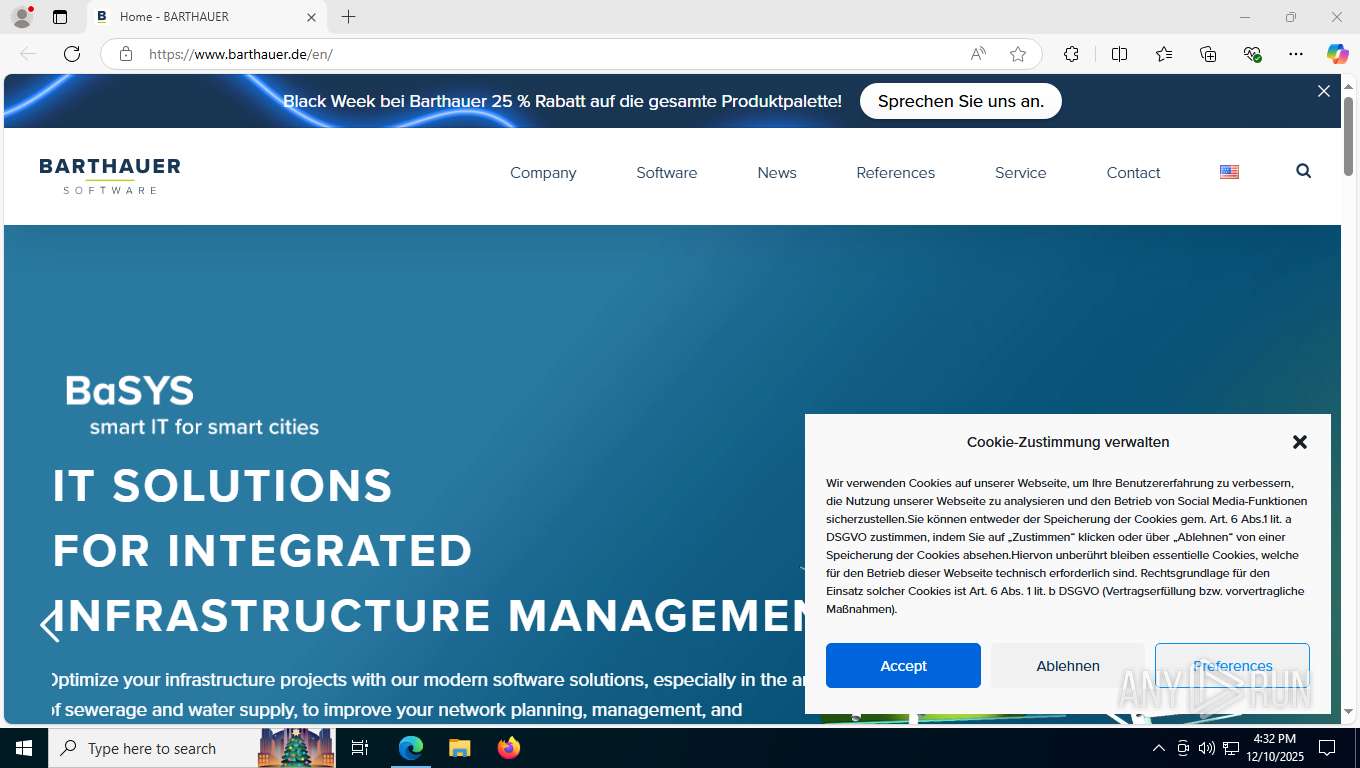Click the scrollbar down arrow
The width and height of the screenshot is (1360, 768).
click(x=1348, y=711)
